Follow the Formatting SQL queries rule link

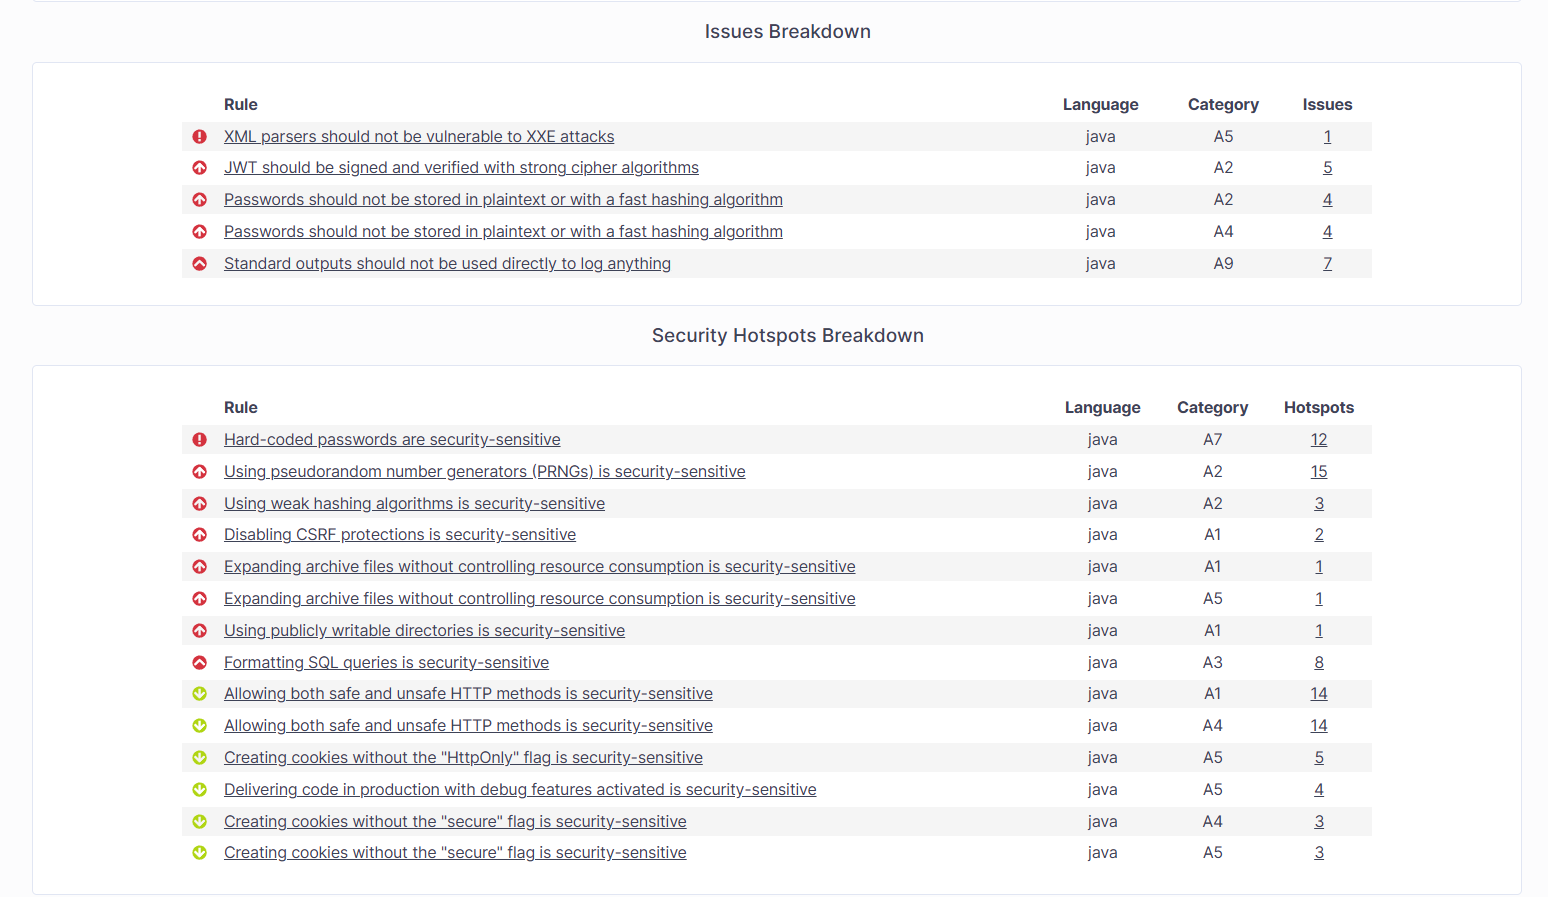(386, 663)
